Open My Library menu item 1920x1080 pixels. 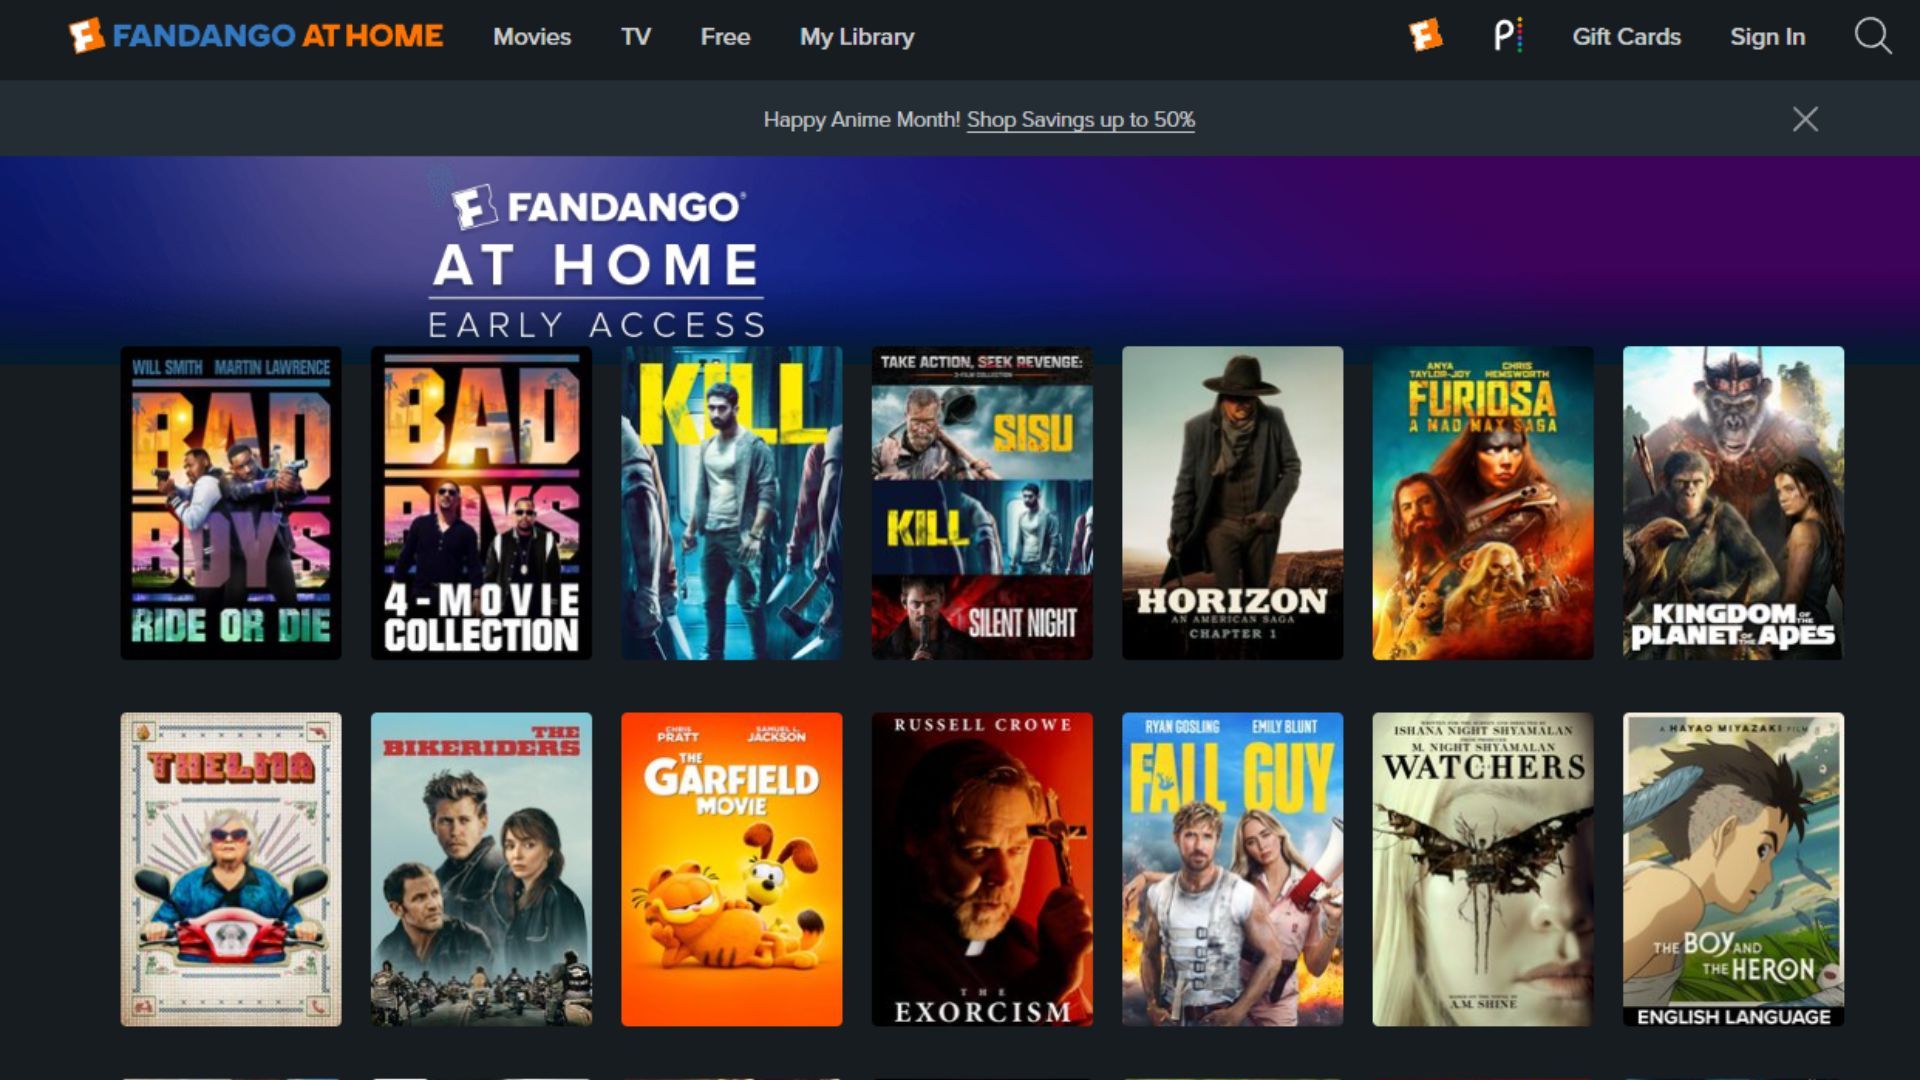[x=857, y=36]
